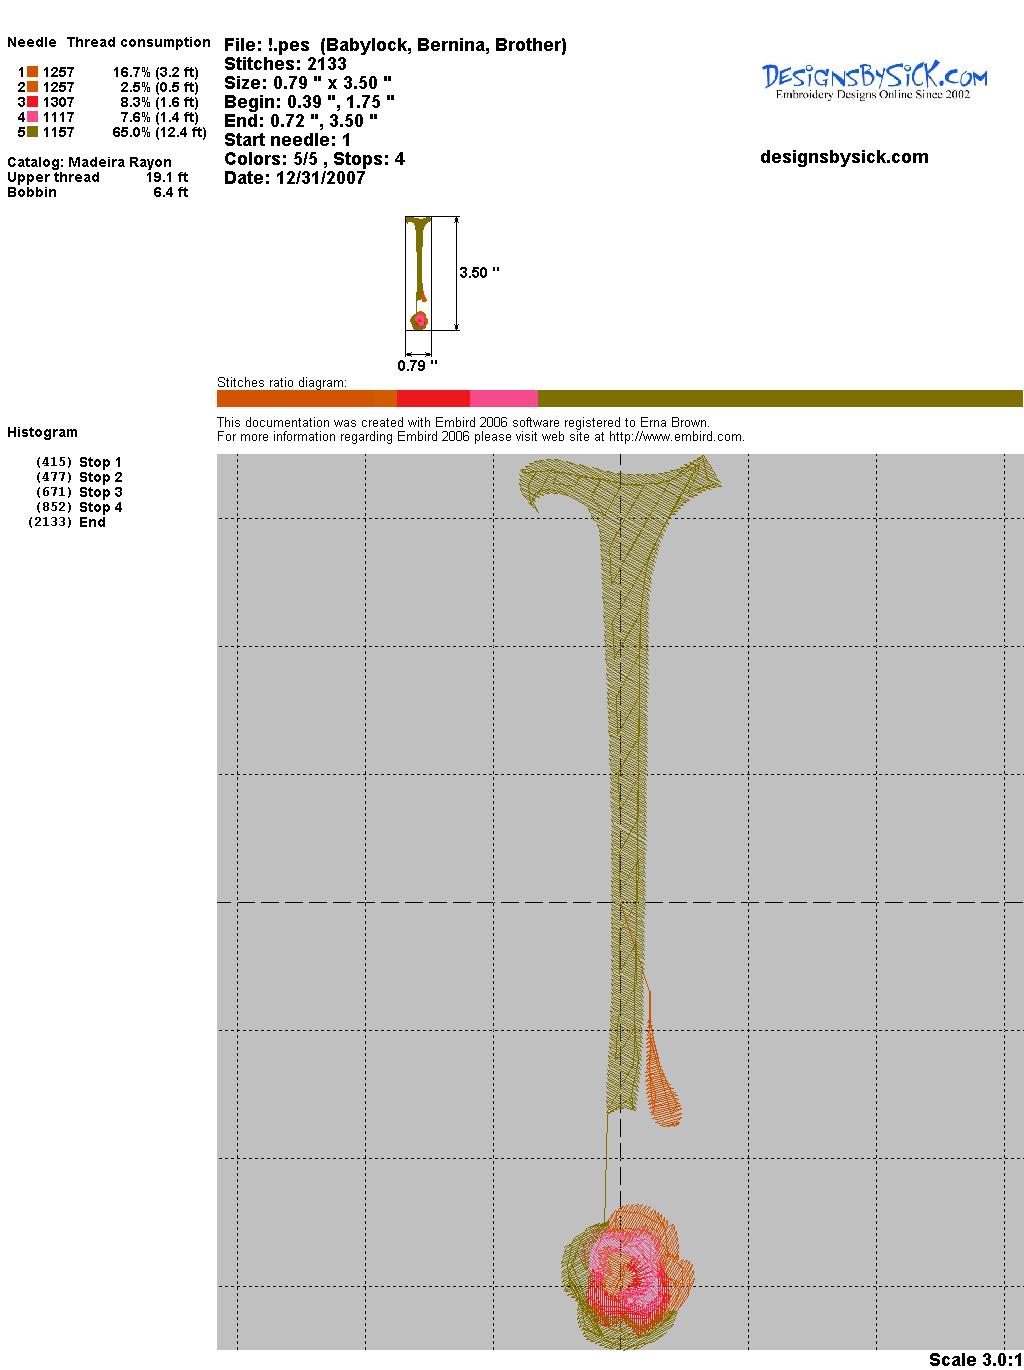Select Stop 1 in the histogram

coord(100,462)
